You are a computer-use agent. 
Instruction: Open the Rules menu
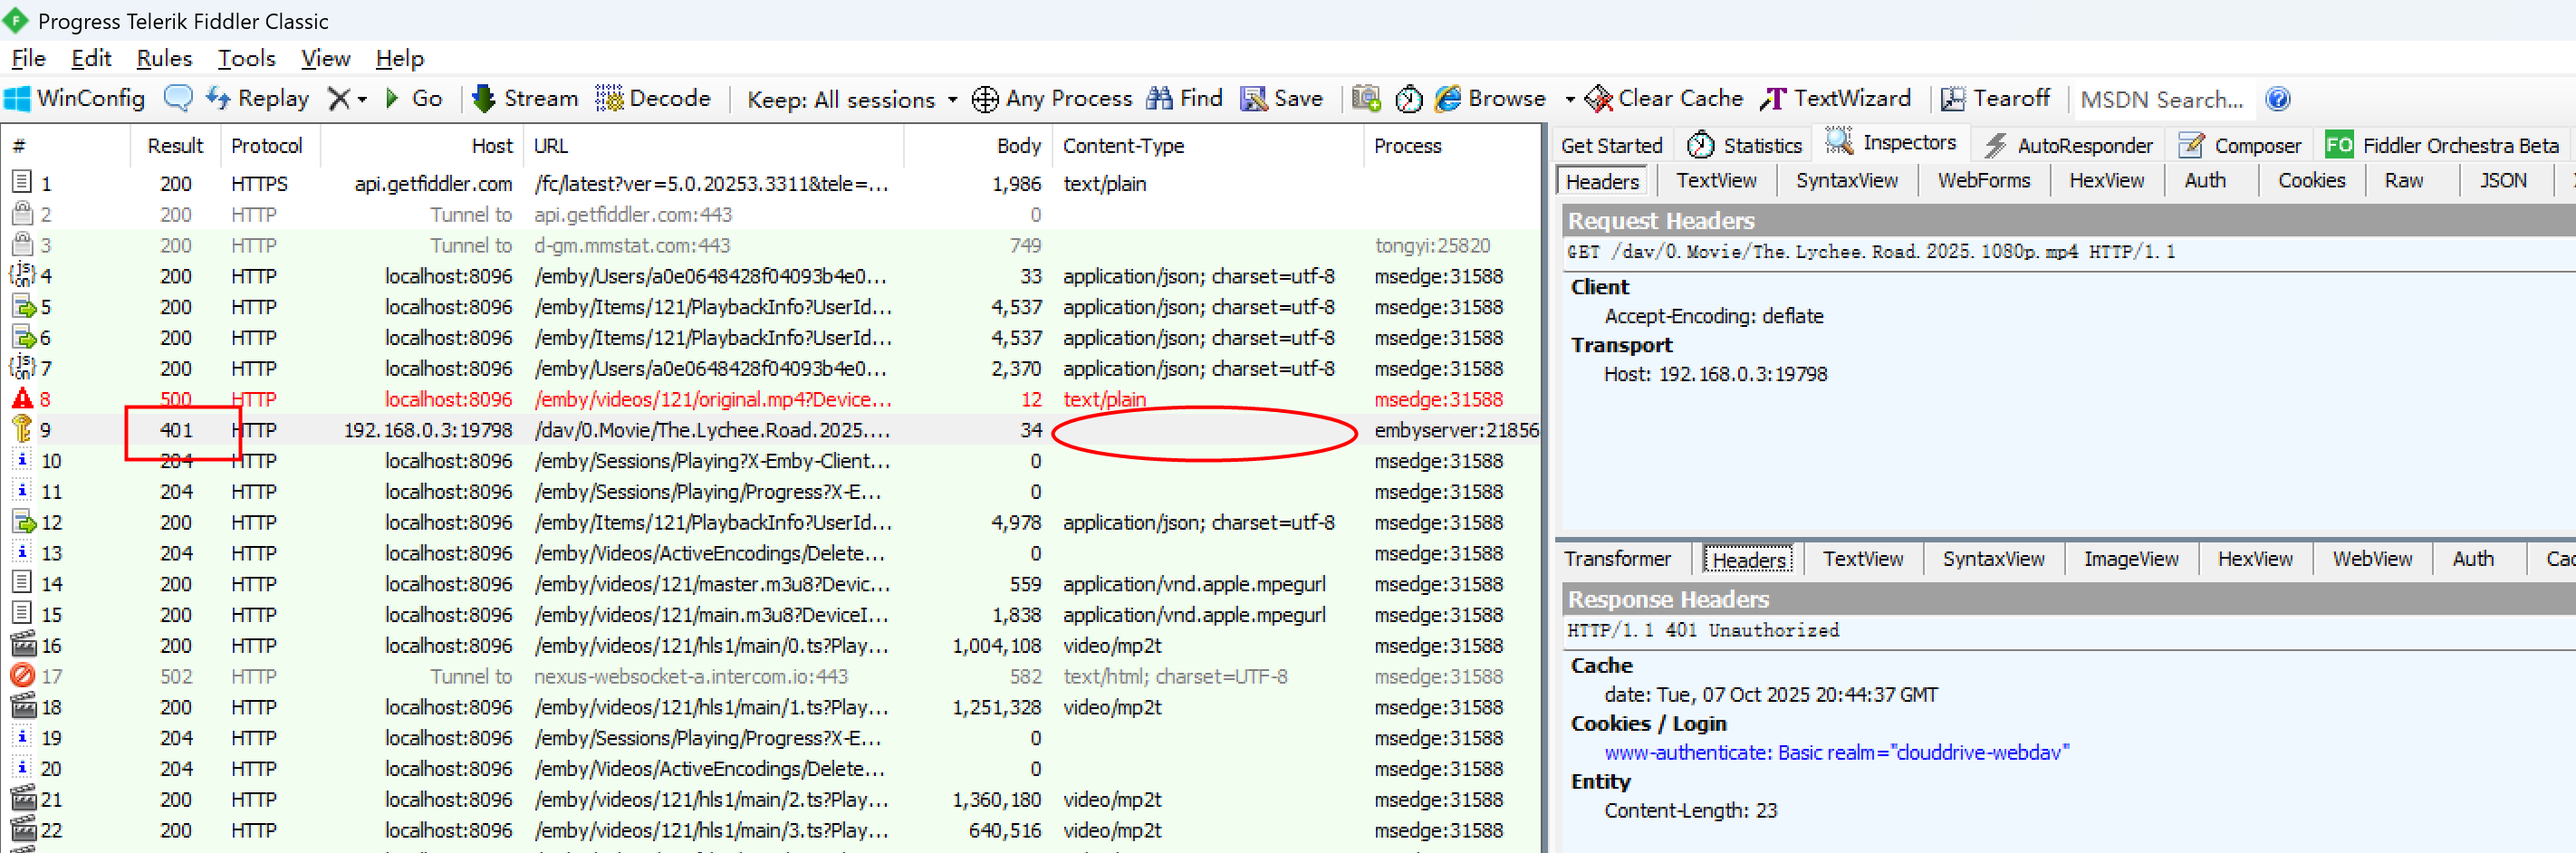click(164, 59)
